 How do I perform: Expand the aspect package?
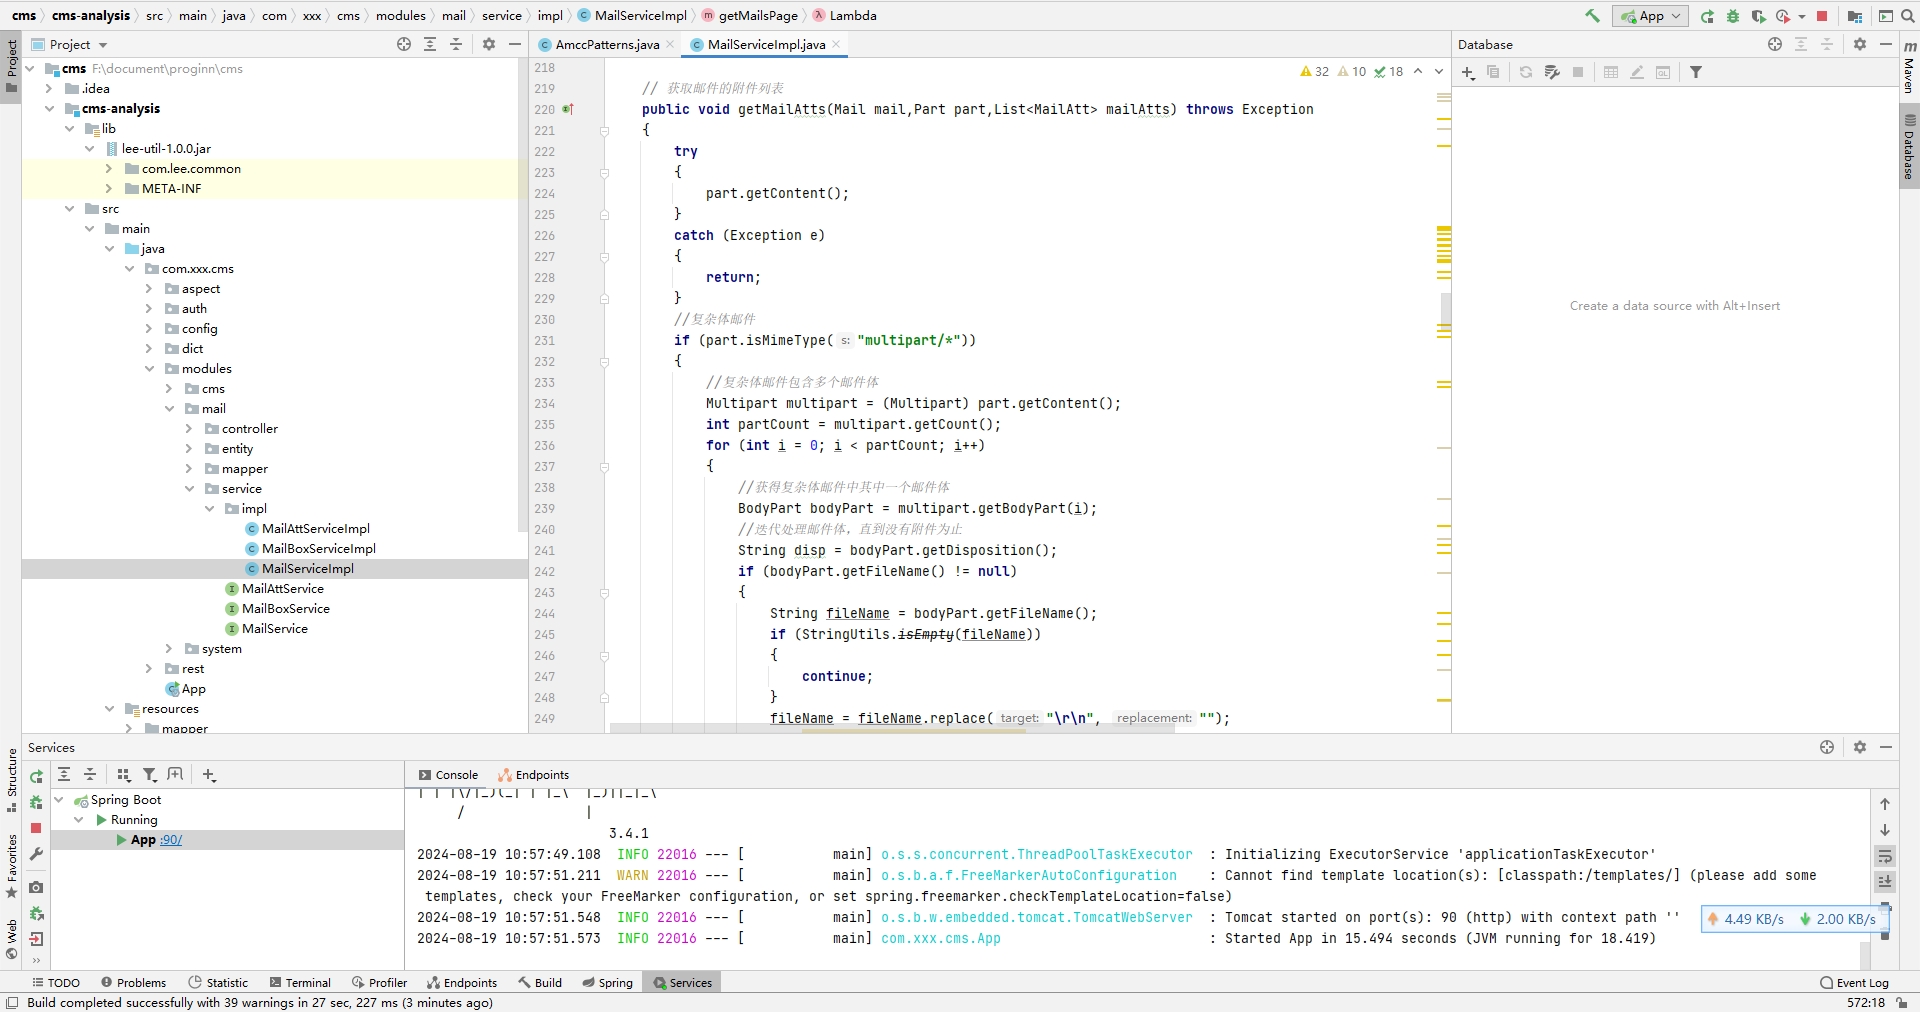pos(149,289)
